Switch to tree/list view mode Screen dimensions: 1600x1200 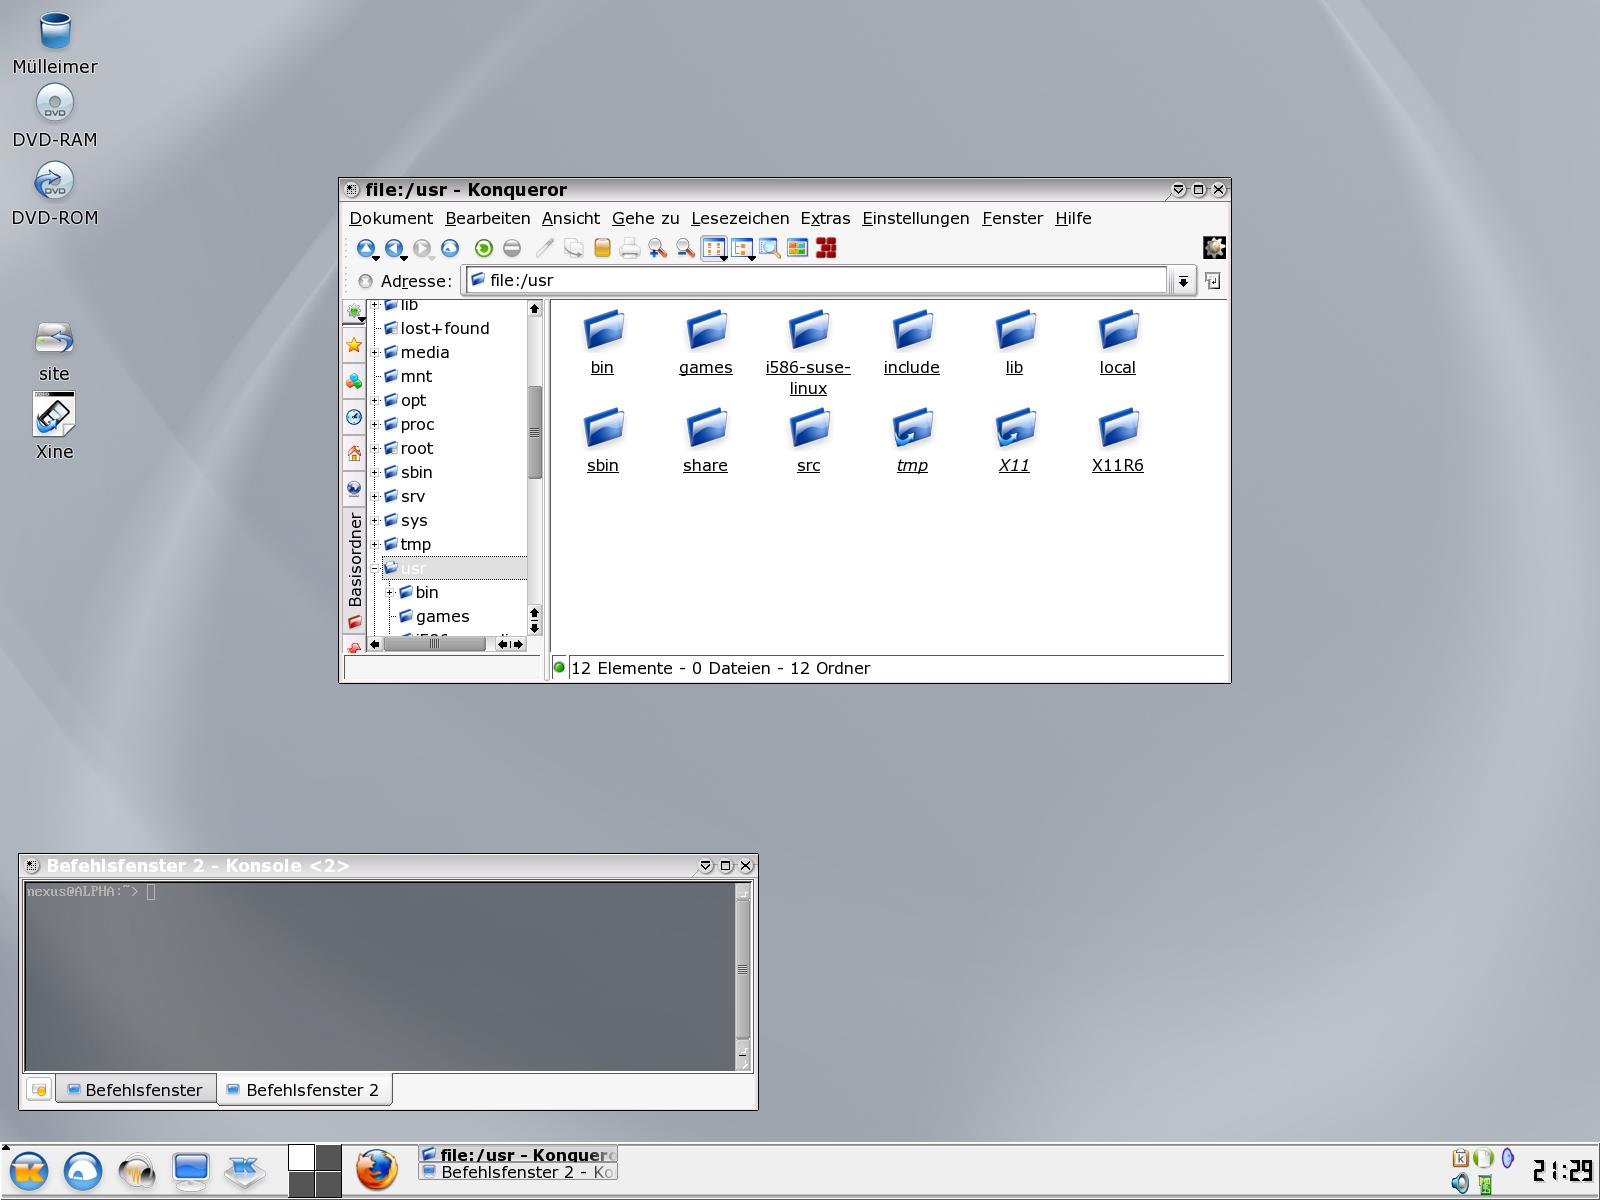pyautogui.click(x=742, y=249)
